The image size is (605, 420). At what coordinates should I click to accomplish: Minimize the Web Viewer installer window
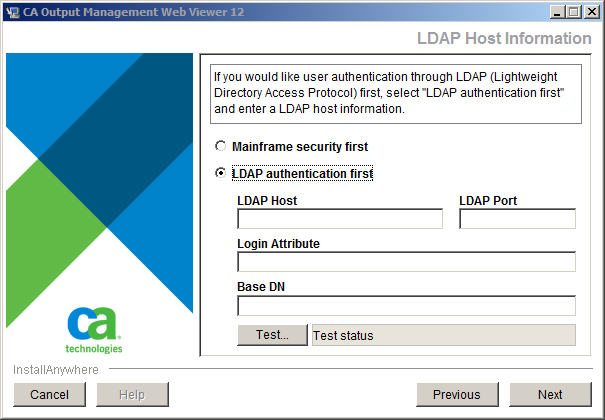551,12
